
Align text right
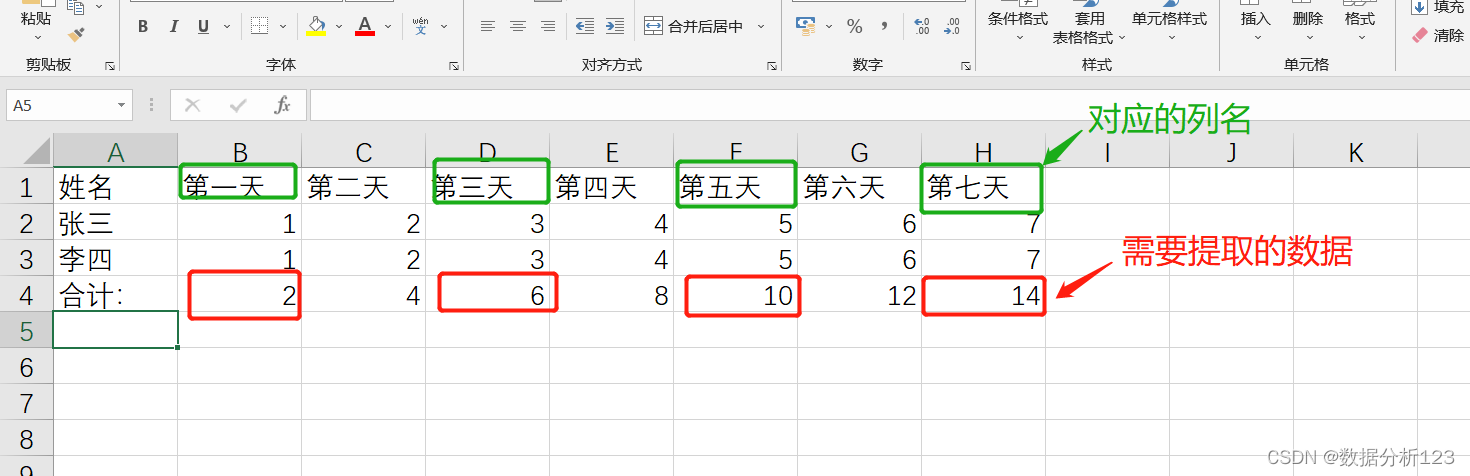(x=548, y=27)
